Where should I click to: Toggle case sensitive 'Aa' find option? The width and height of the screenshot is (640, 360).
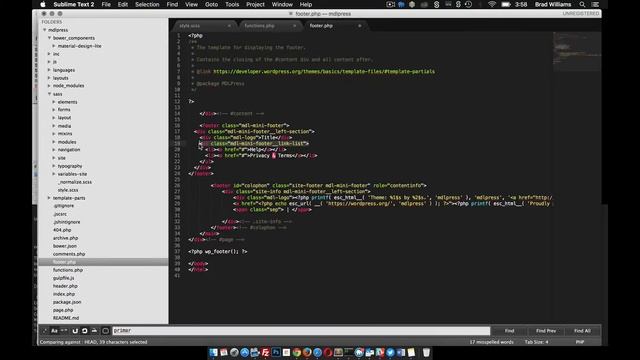click(54, 331)
